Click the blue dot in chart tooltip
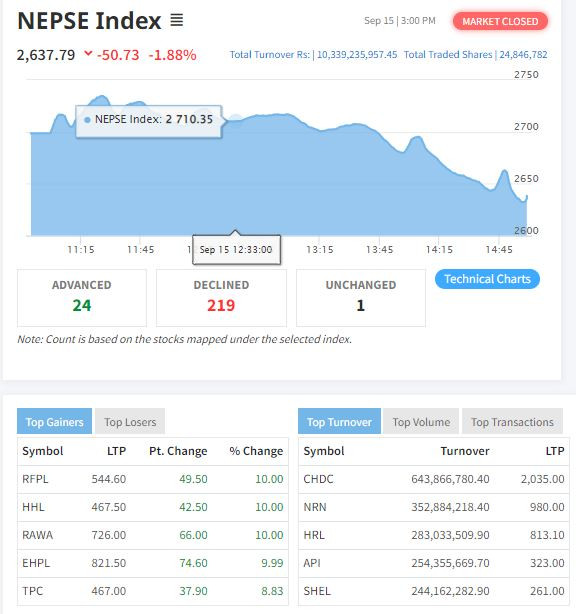 point(88,120)
